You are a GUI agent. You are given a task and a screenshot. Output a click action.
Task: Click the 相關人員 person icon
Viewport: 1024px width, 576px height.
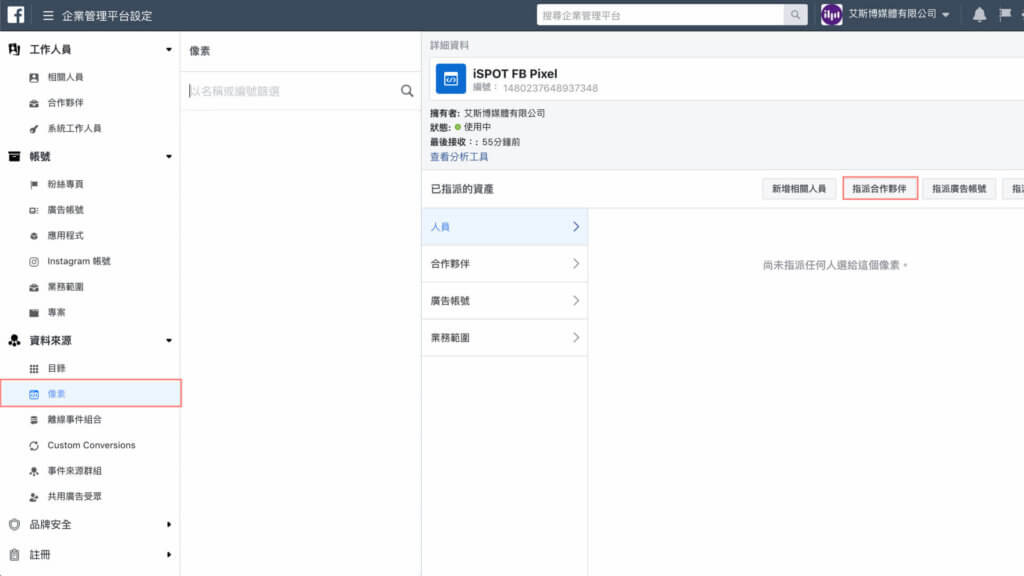pos(34,77)
